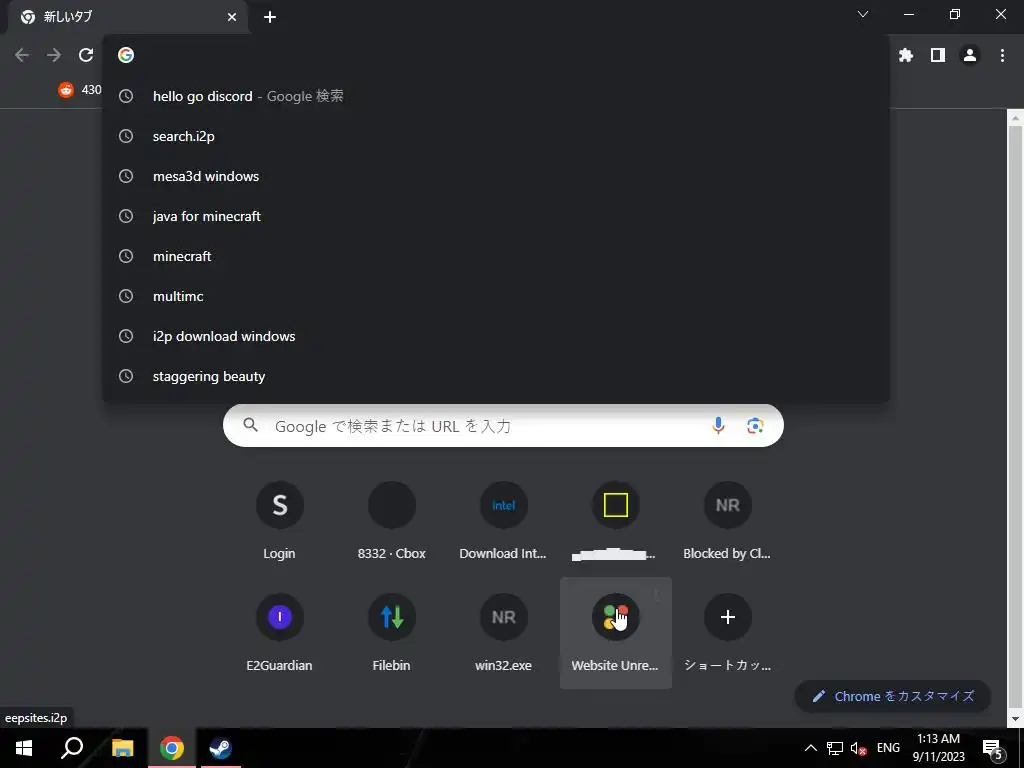This screenshot has height=768, width=1024.
Task: Choose the minecraft history suggestion
Action: (x=496, y=256)
